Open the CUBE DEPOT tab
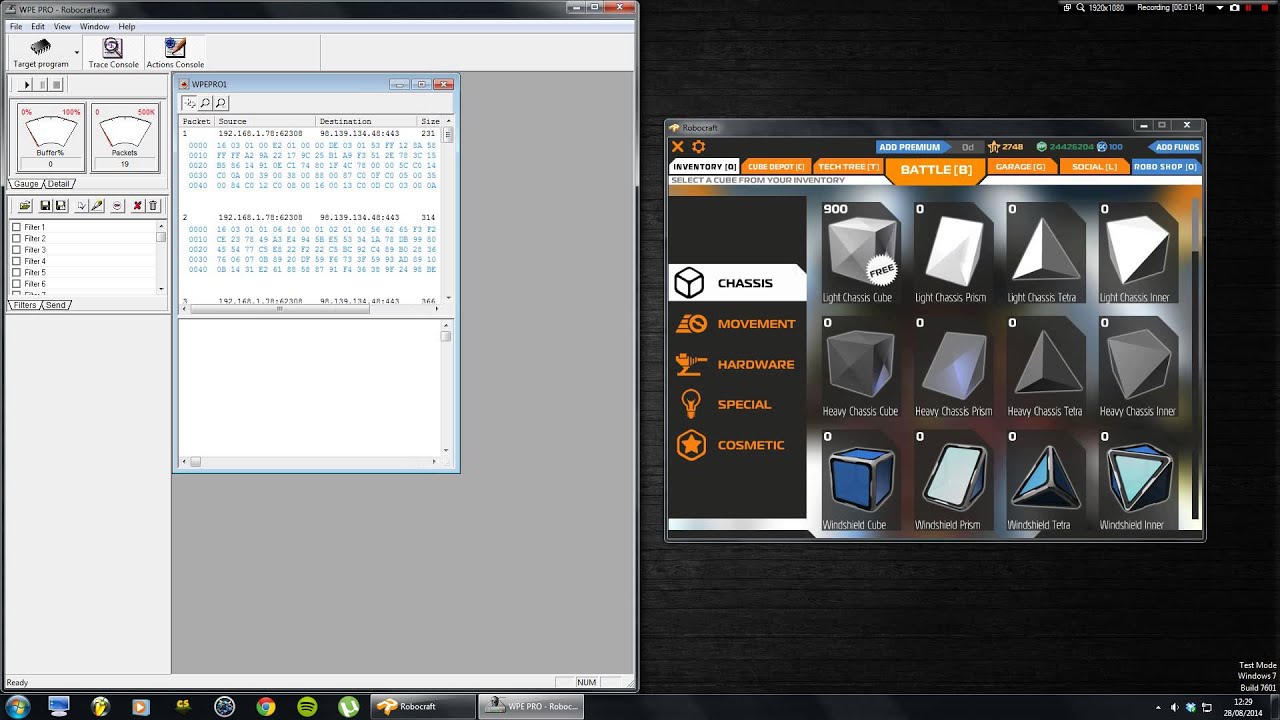The height and width of the screenshot is (720, 1280). point(776,167)
